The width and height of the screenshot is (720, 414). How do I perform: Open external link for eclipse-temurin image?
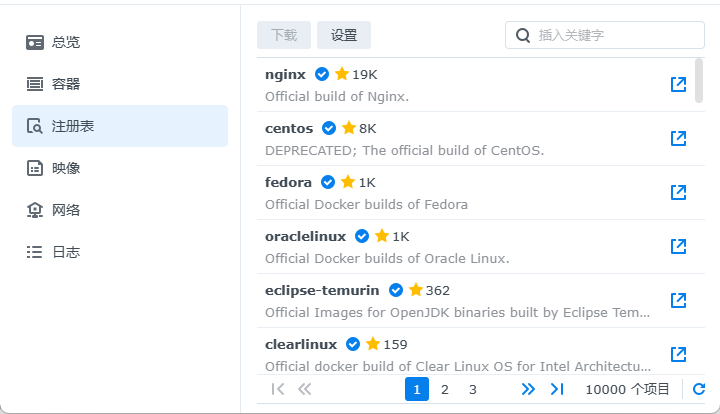coord(678,300)
